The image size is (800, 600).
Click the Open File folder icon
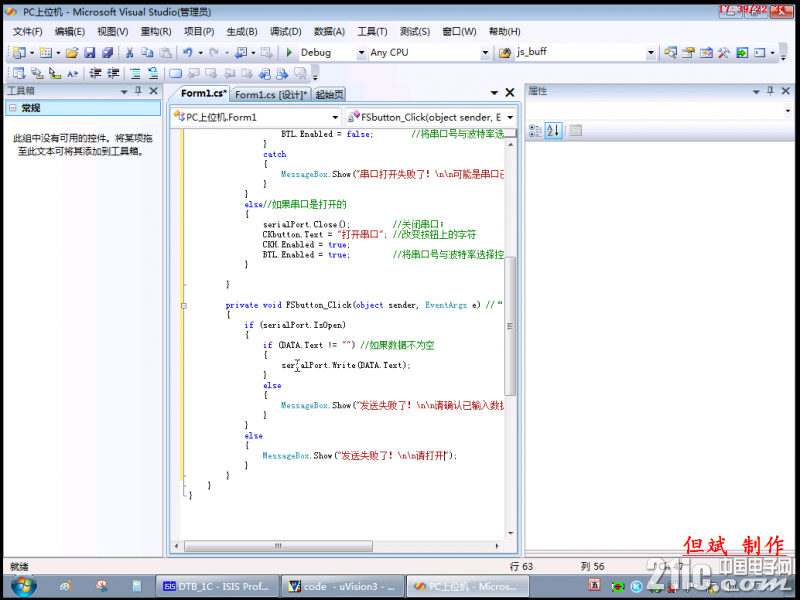tap(72, 53)
